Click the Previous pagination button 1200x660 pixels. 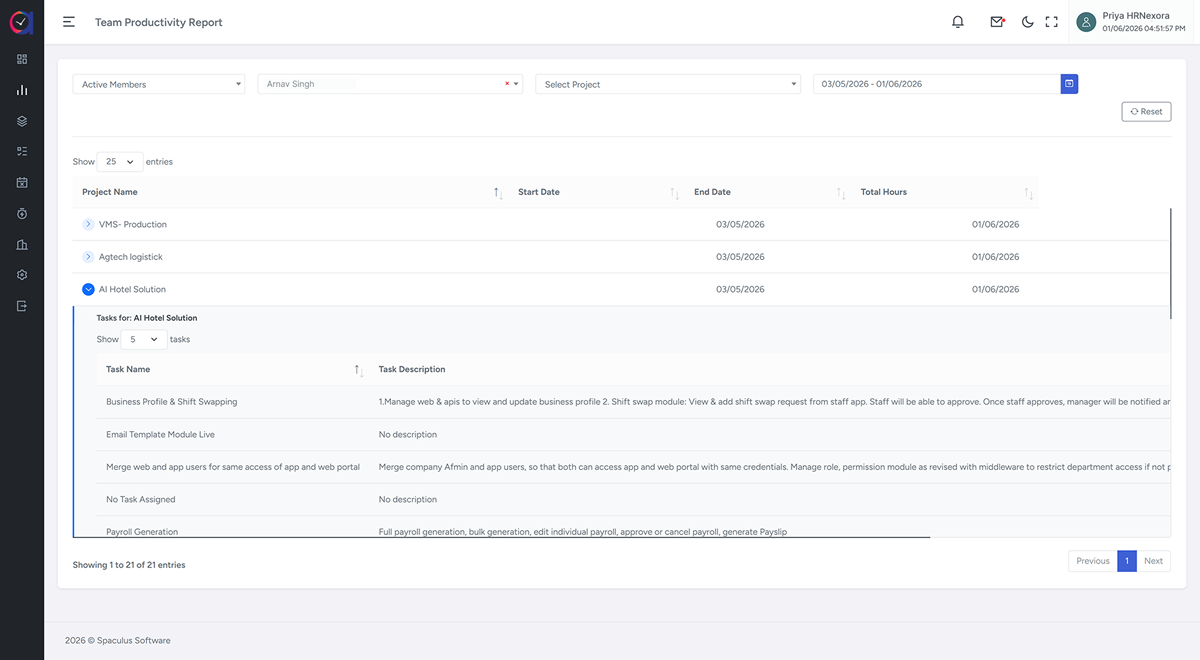[1092, 561]
